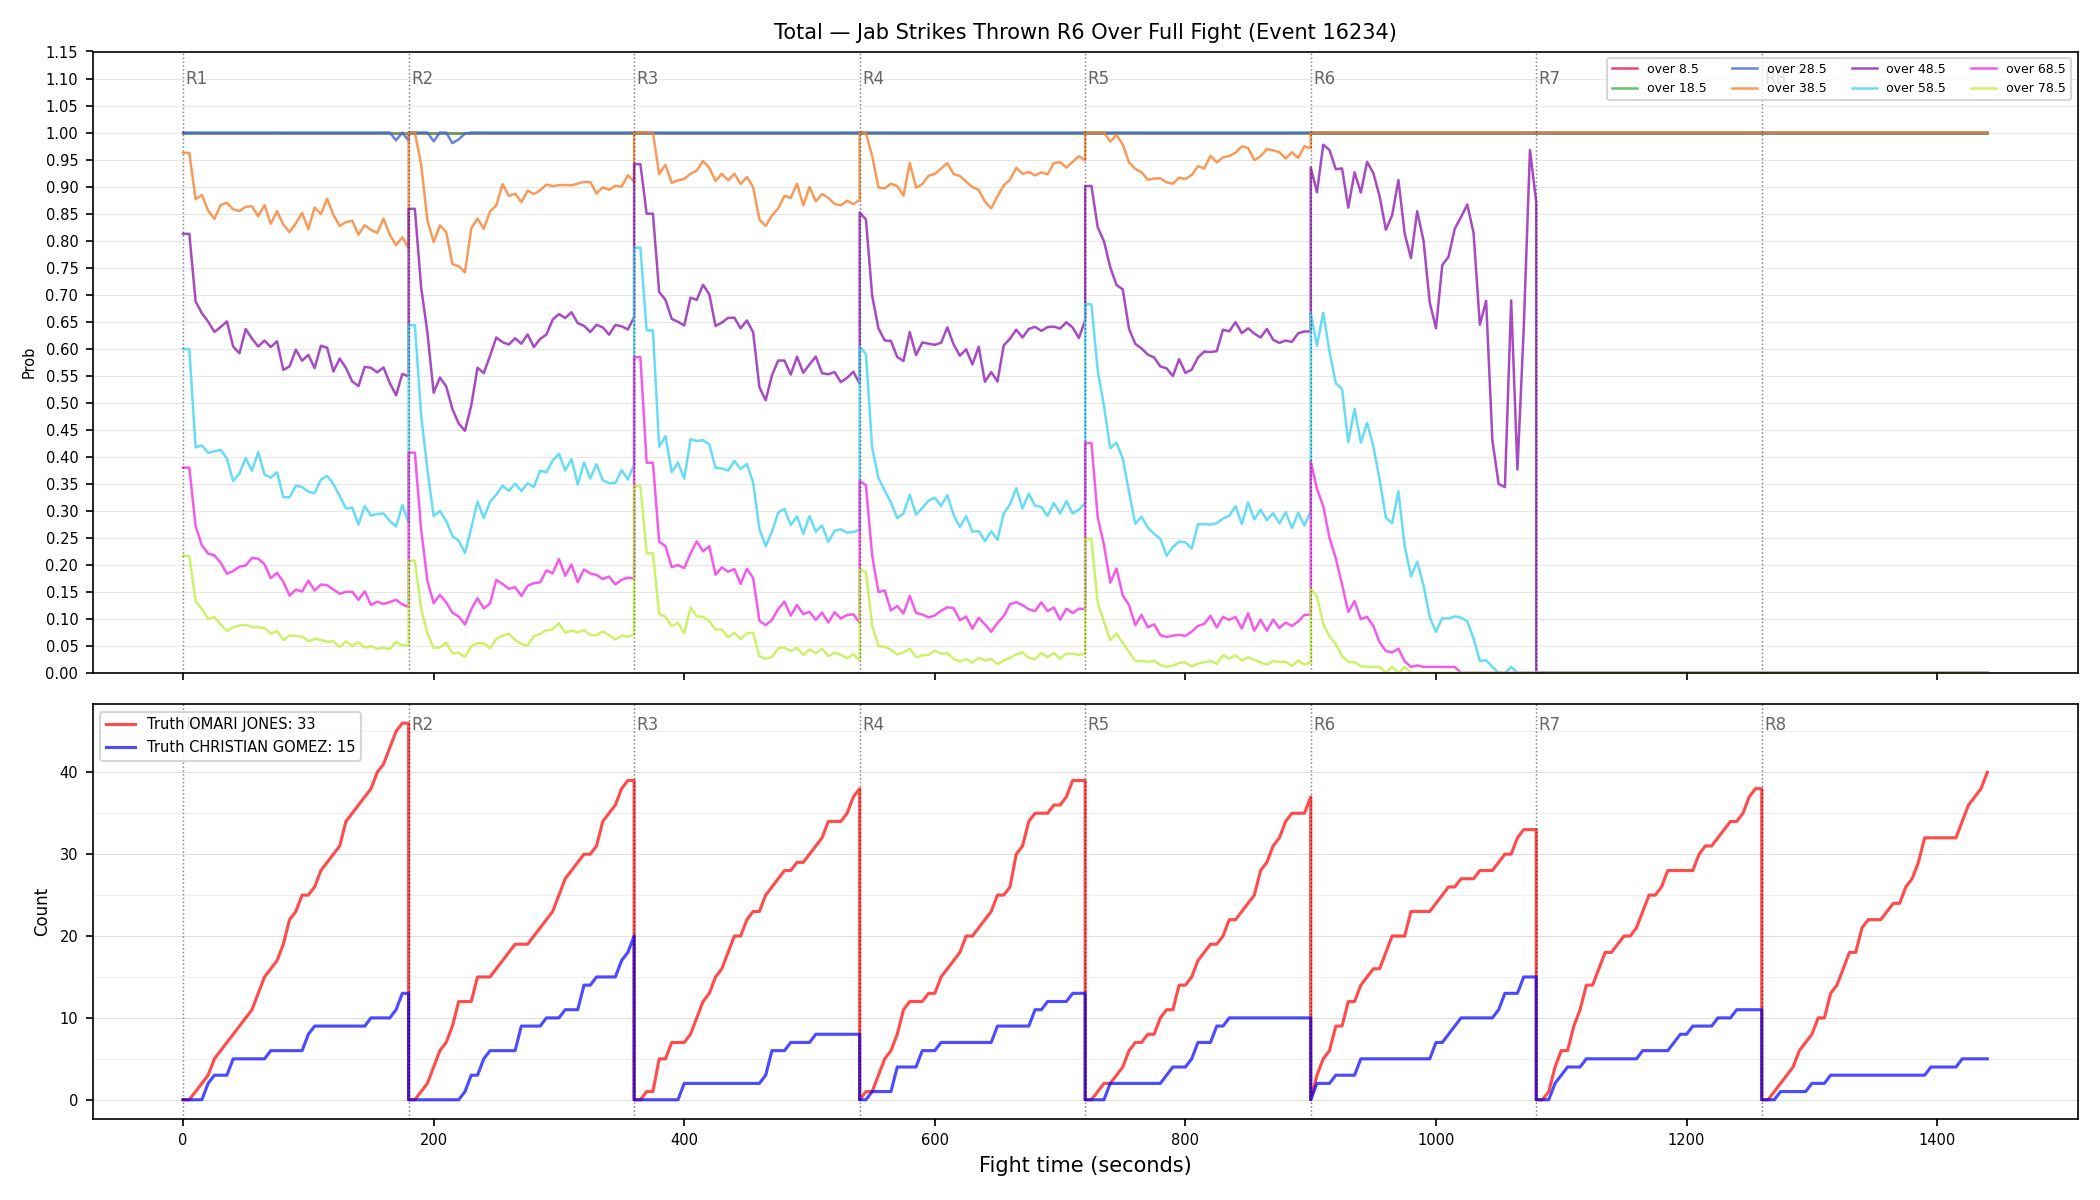
Task: Click the R1 round label in the probability chart
Action: (196, 78)
